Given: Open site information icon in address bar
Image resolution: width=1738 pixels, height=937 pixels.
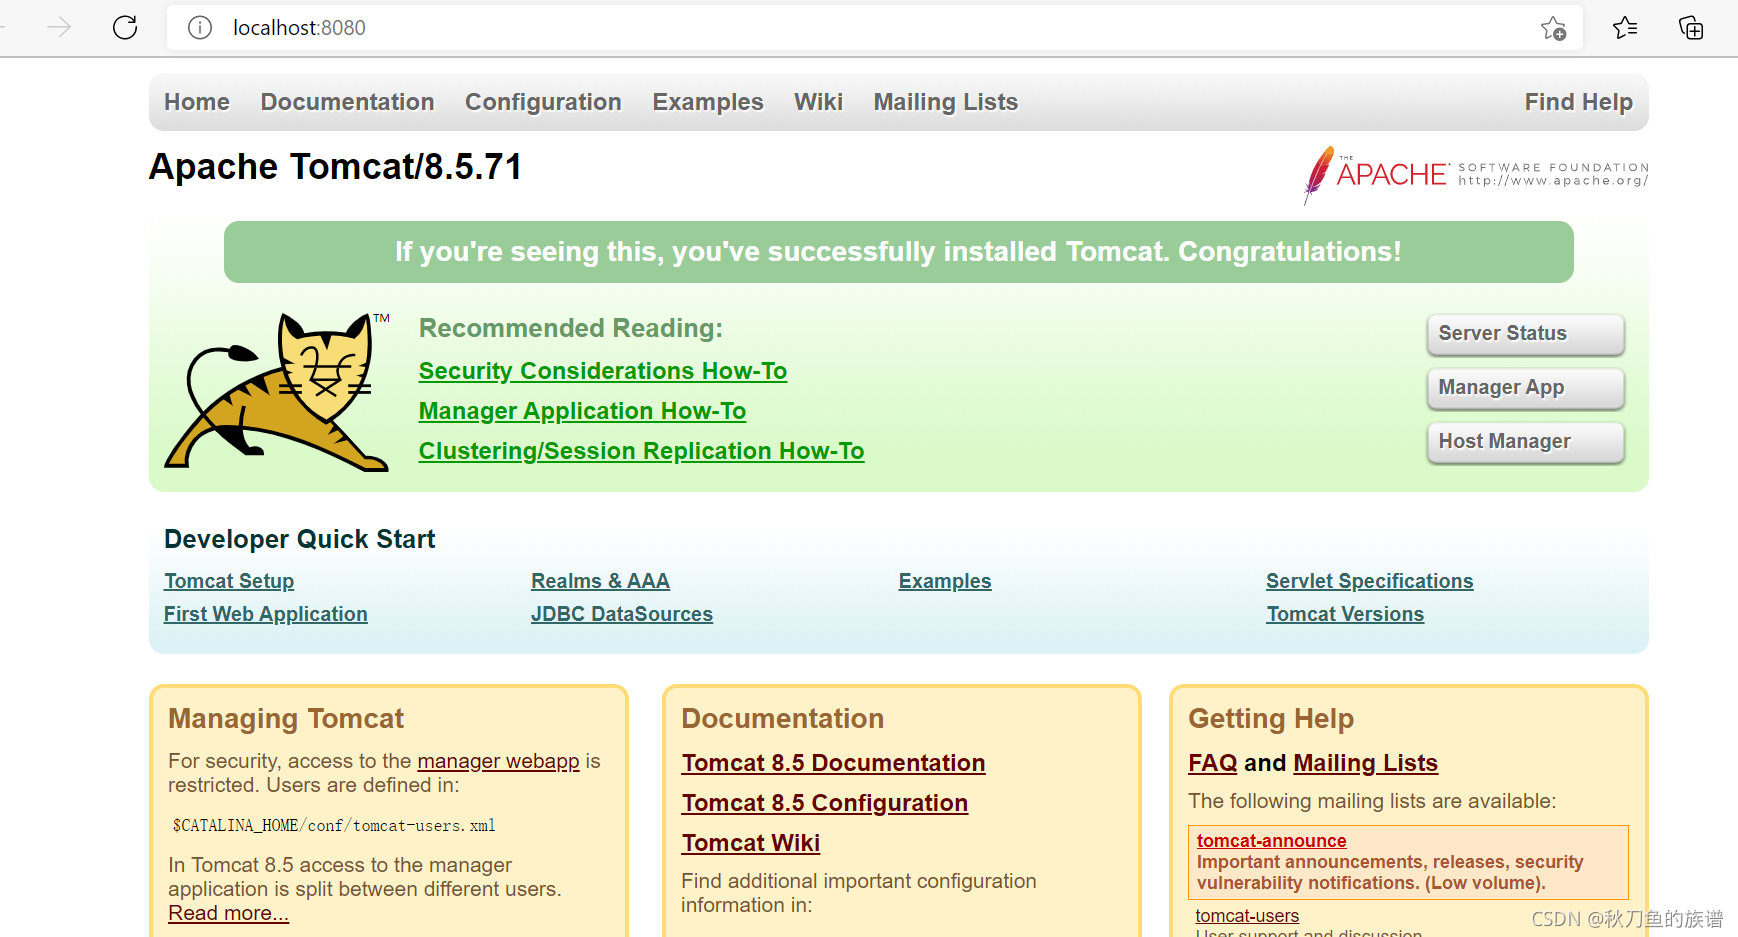Looking at the screenshot, I should click(200, 28).
